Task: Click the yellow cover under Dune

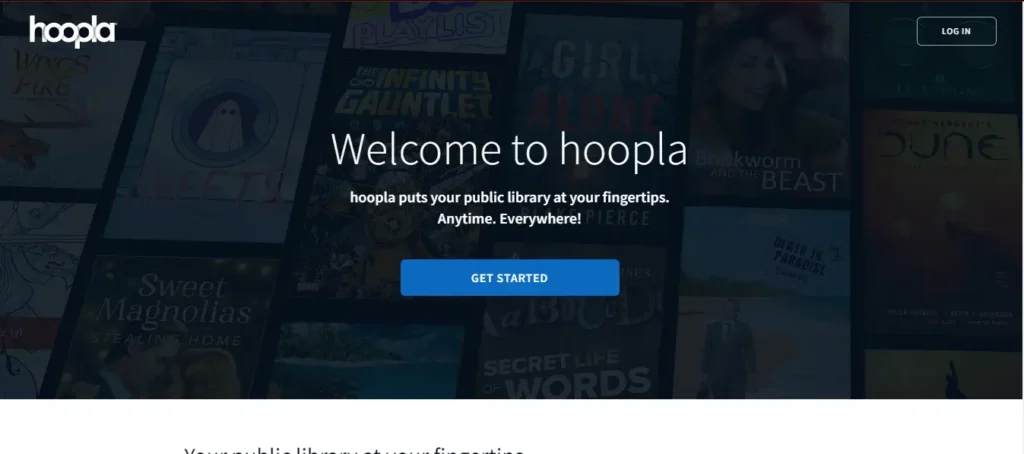Action: pyautogui.click(x=944, y=374)
